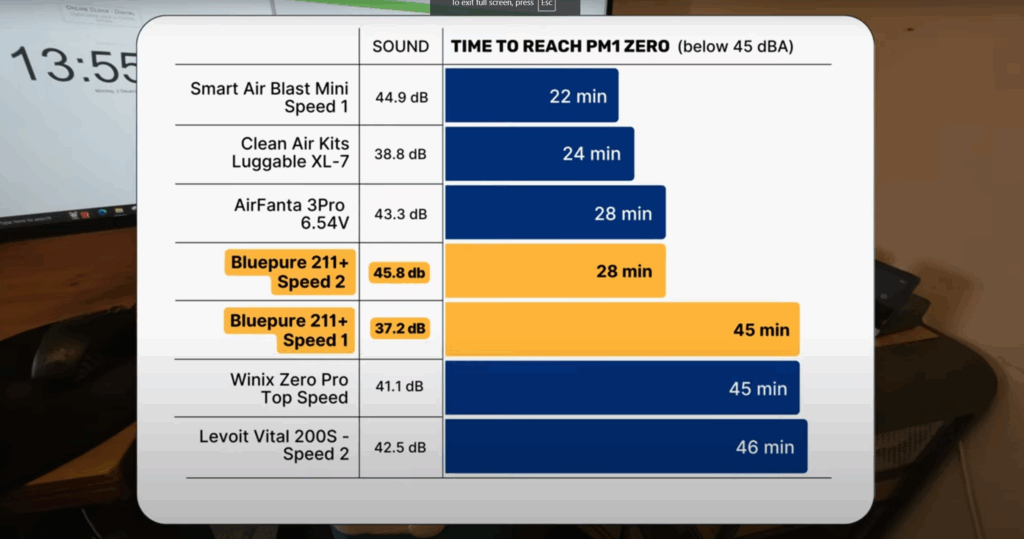Click the yellow 45.8 db badge

(x=399, y=272)
